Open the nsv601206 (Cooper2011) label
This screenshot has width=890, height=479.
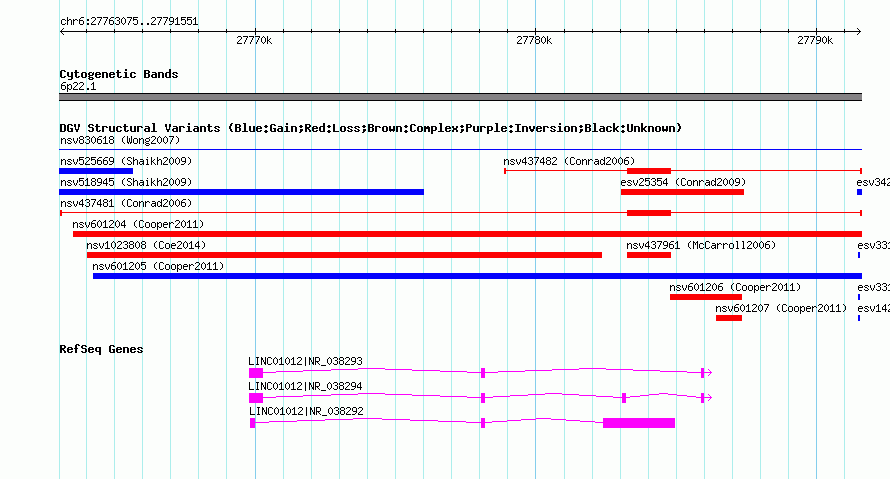pyautogui.click(x=735, y=287)
